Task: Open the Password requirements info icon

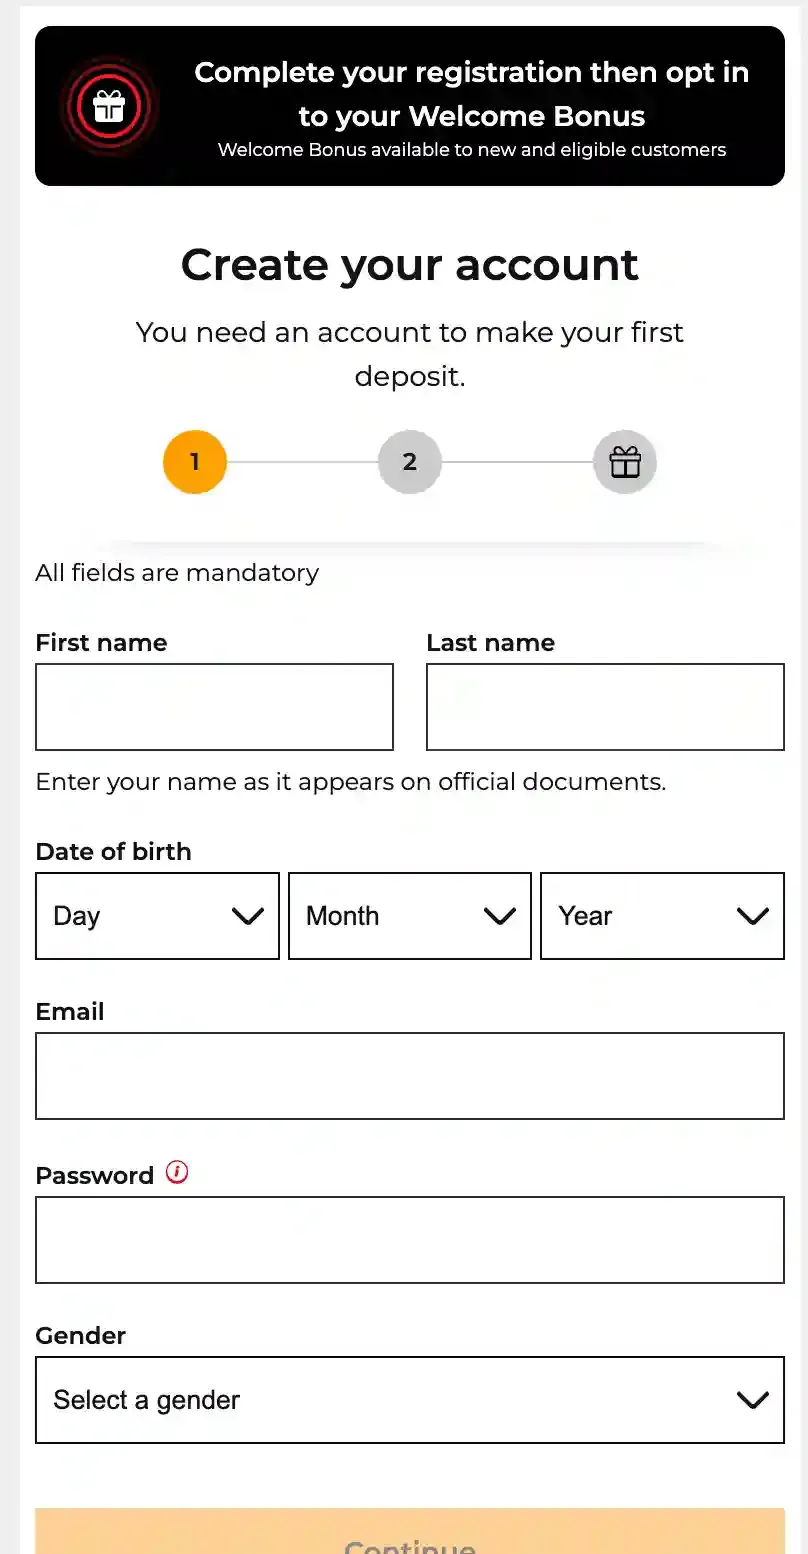Action: pyautogui.click(x=177, y=1171)
